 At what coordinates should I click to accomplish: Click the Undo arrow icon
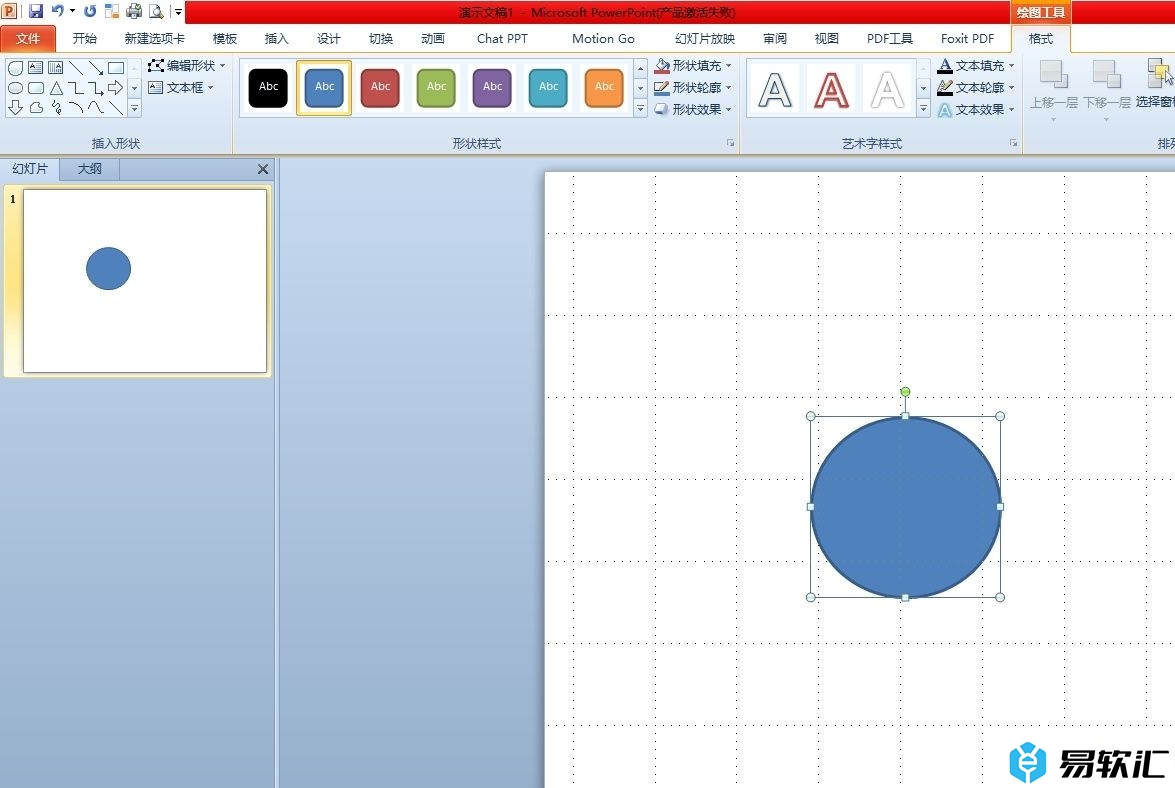click(58, 11)
